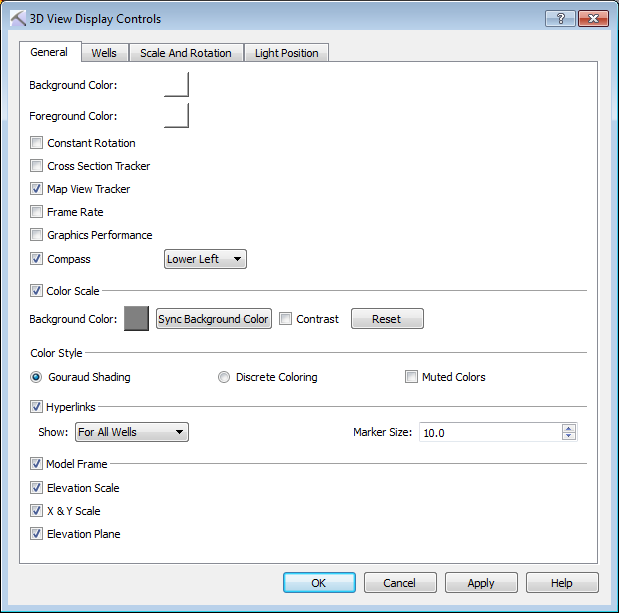This screenshot has height=613, width=619.
Task: Click the title bar help question-mark icon
Action: [560, 19]
